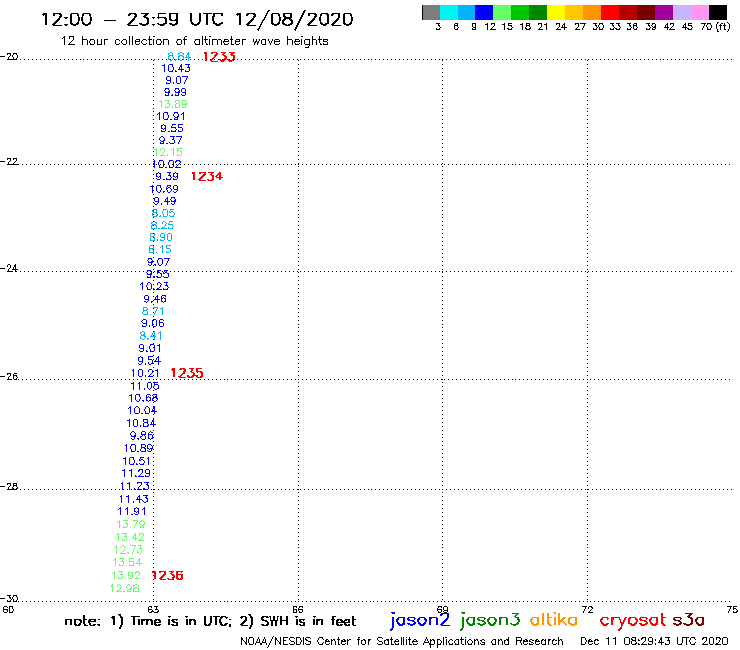Image resolution: width=740 pixels, height=650 pixels.
Task: Select the wave height reading 10.91
Action: tap(171, 116)
